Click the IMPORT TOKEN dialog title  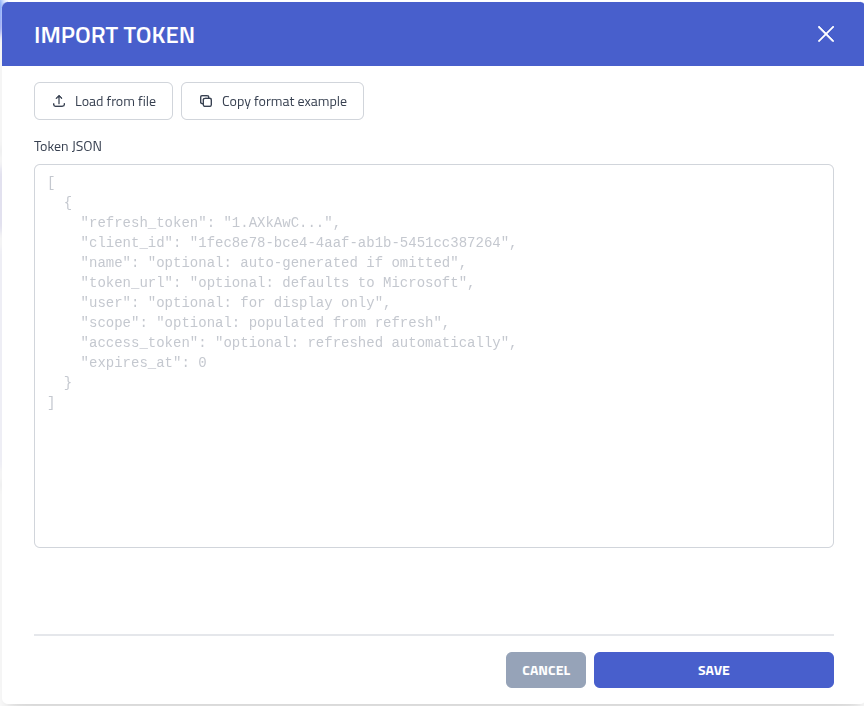point(114,34)
